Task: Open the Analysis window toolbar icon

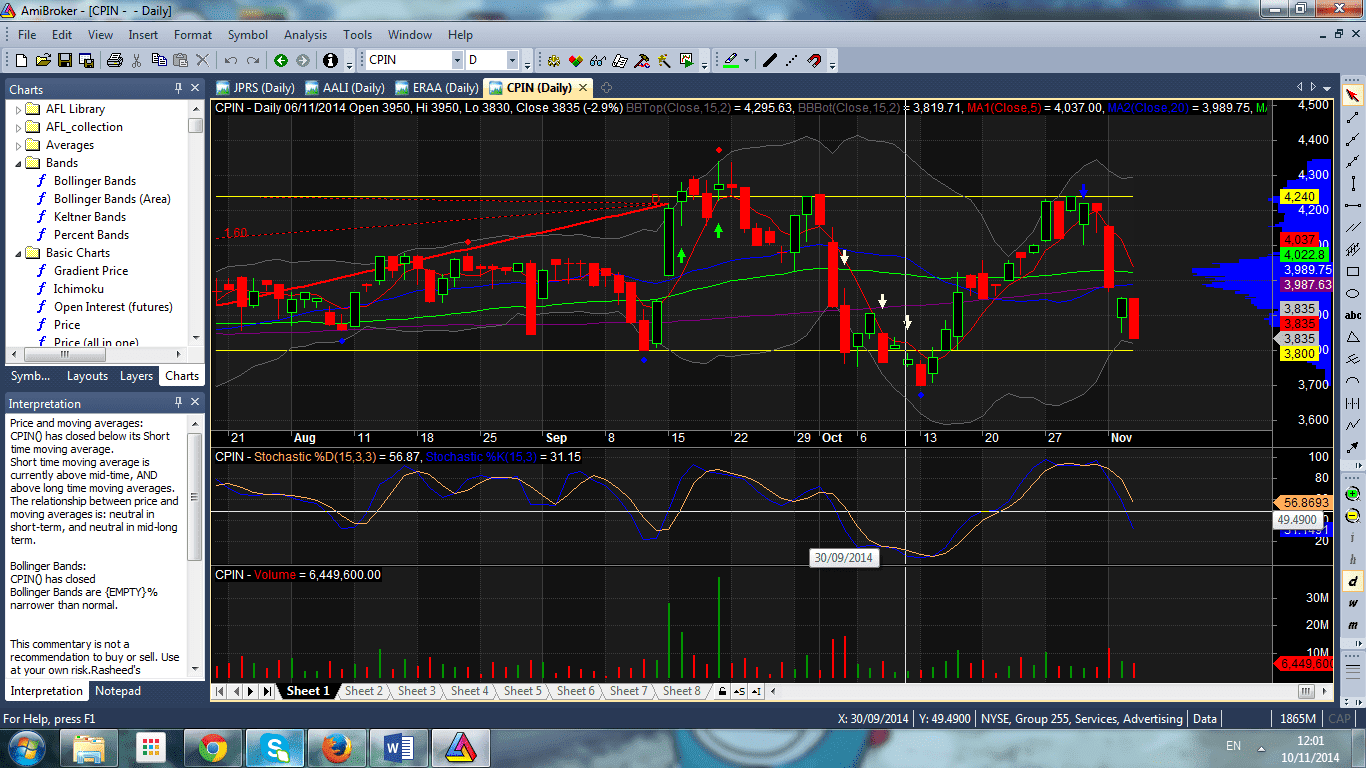Action: tap(553, 60)
